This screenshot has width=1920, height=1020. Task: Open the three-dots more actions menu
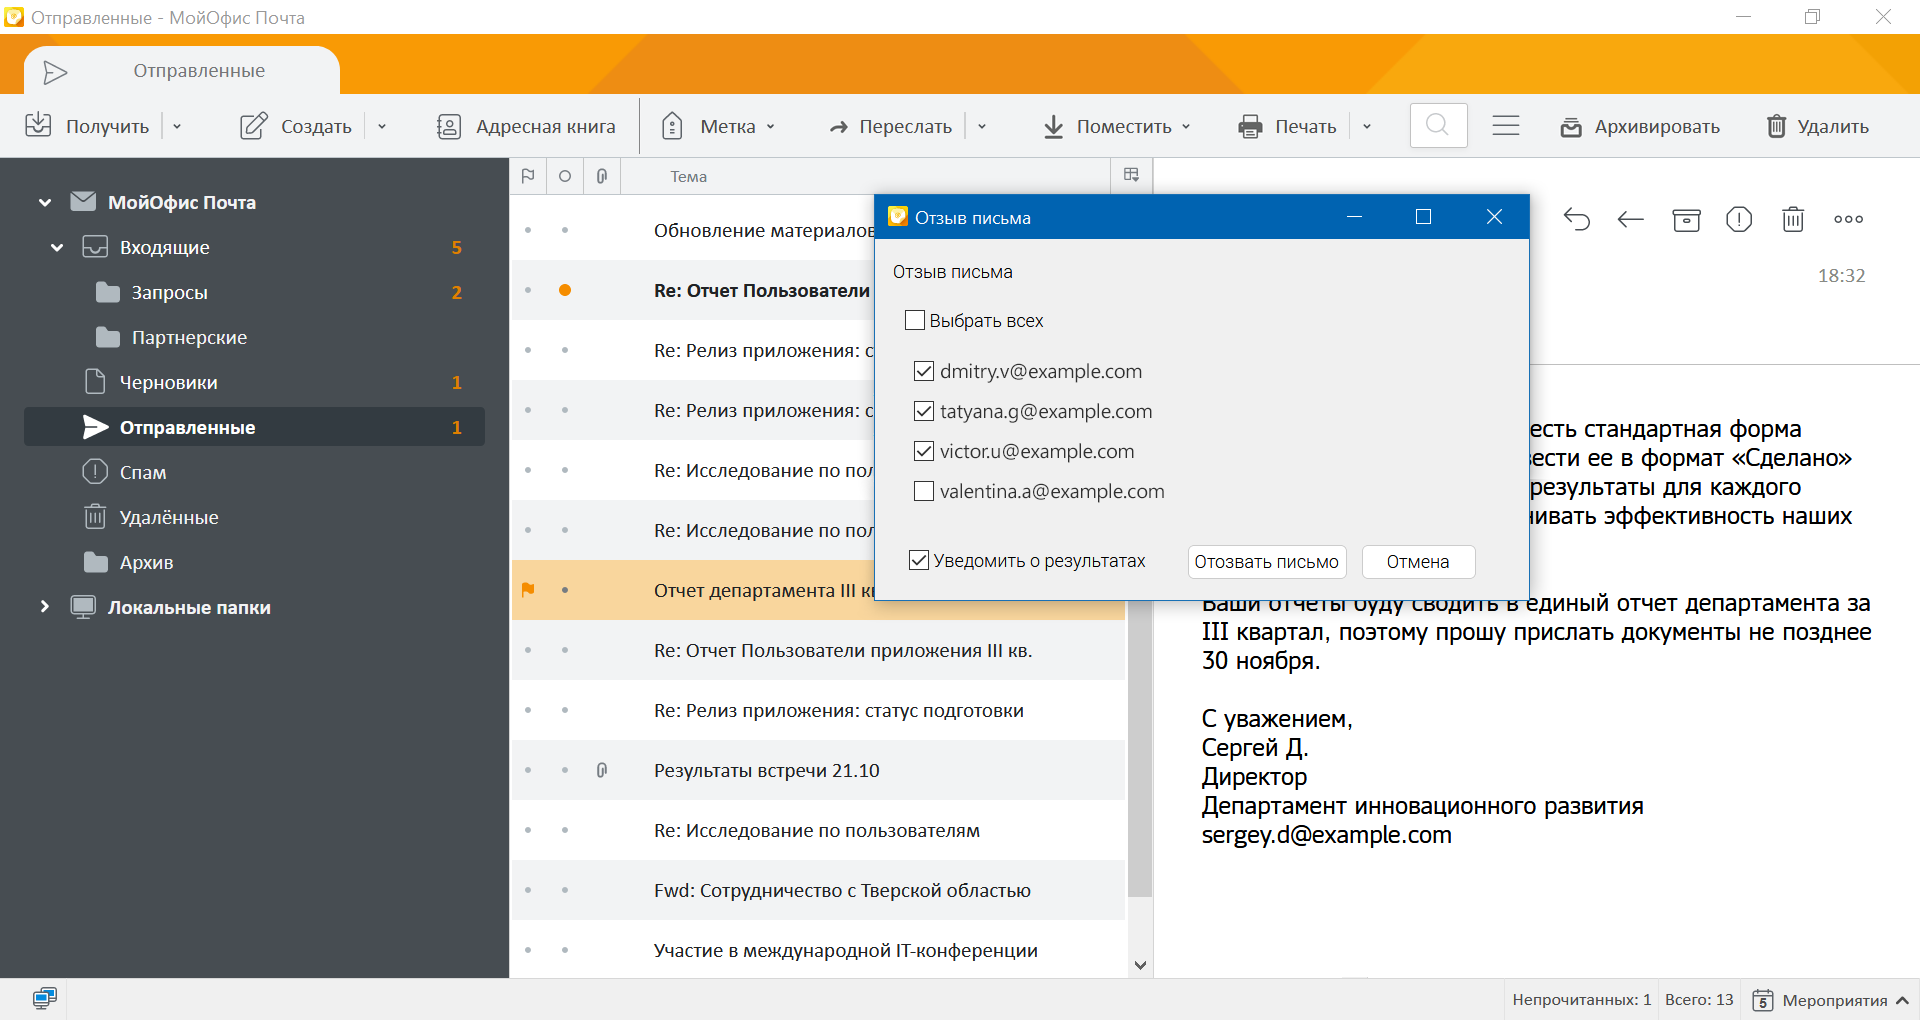click(x=1848, y=219)
